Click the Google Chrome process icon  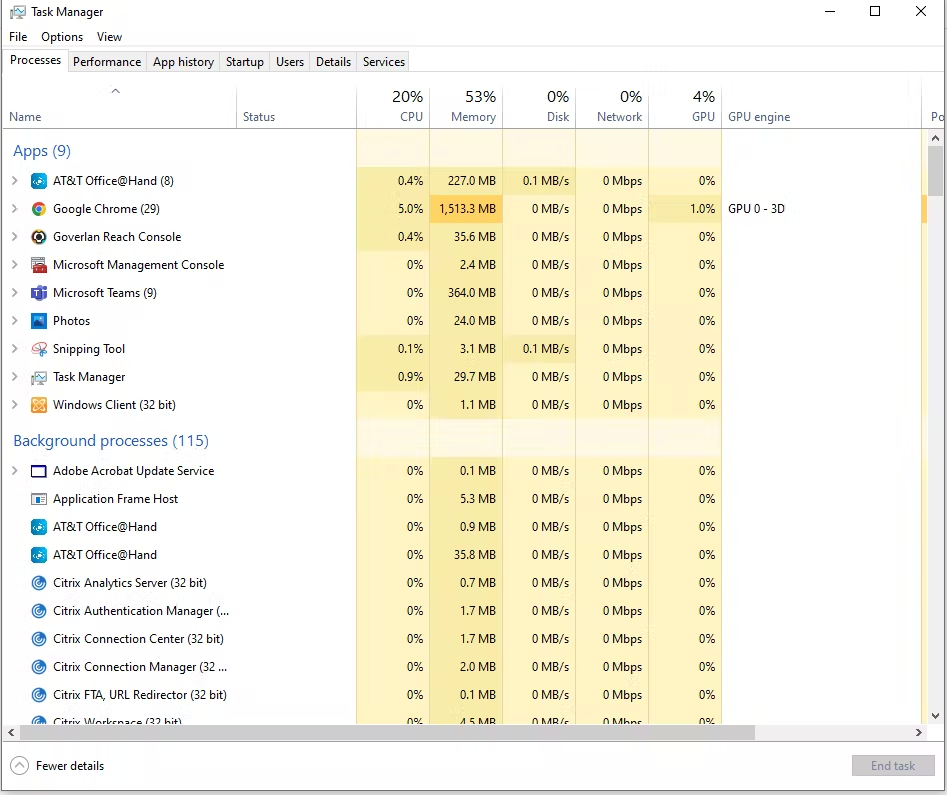pyautogui.click(x=39, y=209)
